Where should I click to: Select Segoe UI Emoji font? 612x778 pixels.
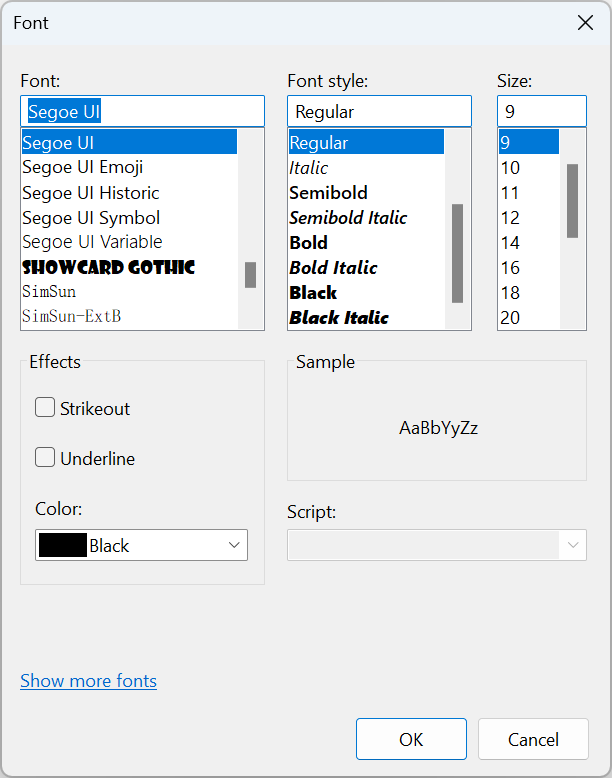129,167
